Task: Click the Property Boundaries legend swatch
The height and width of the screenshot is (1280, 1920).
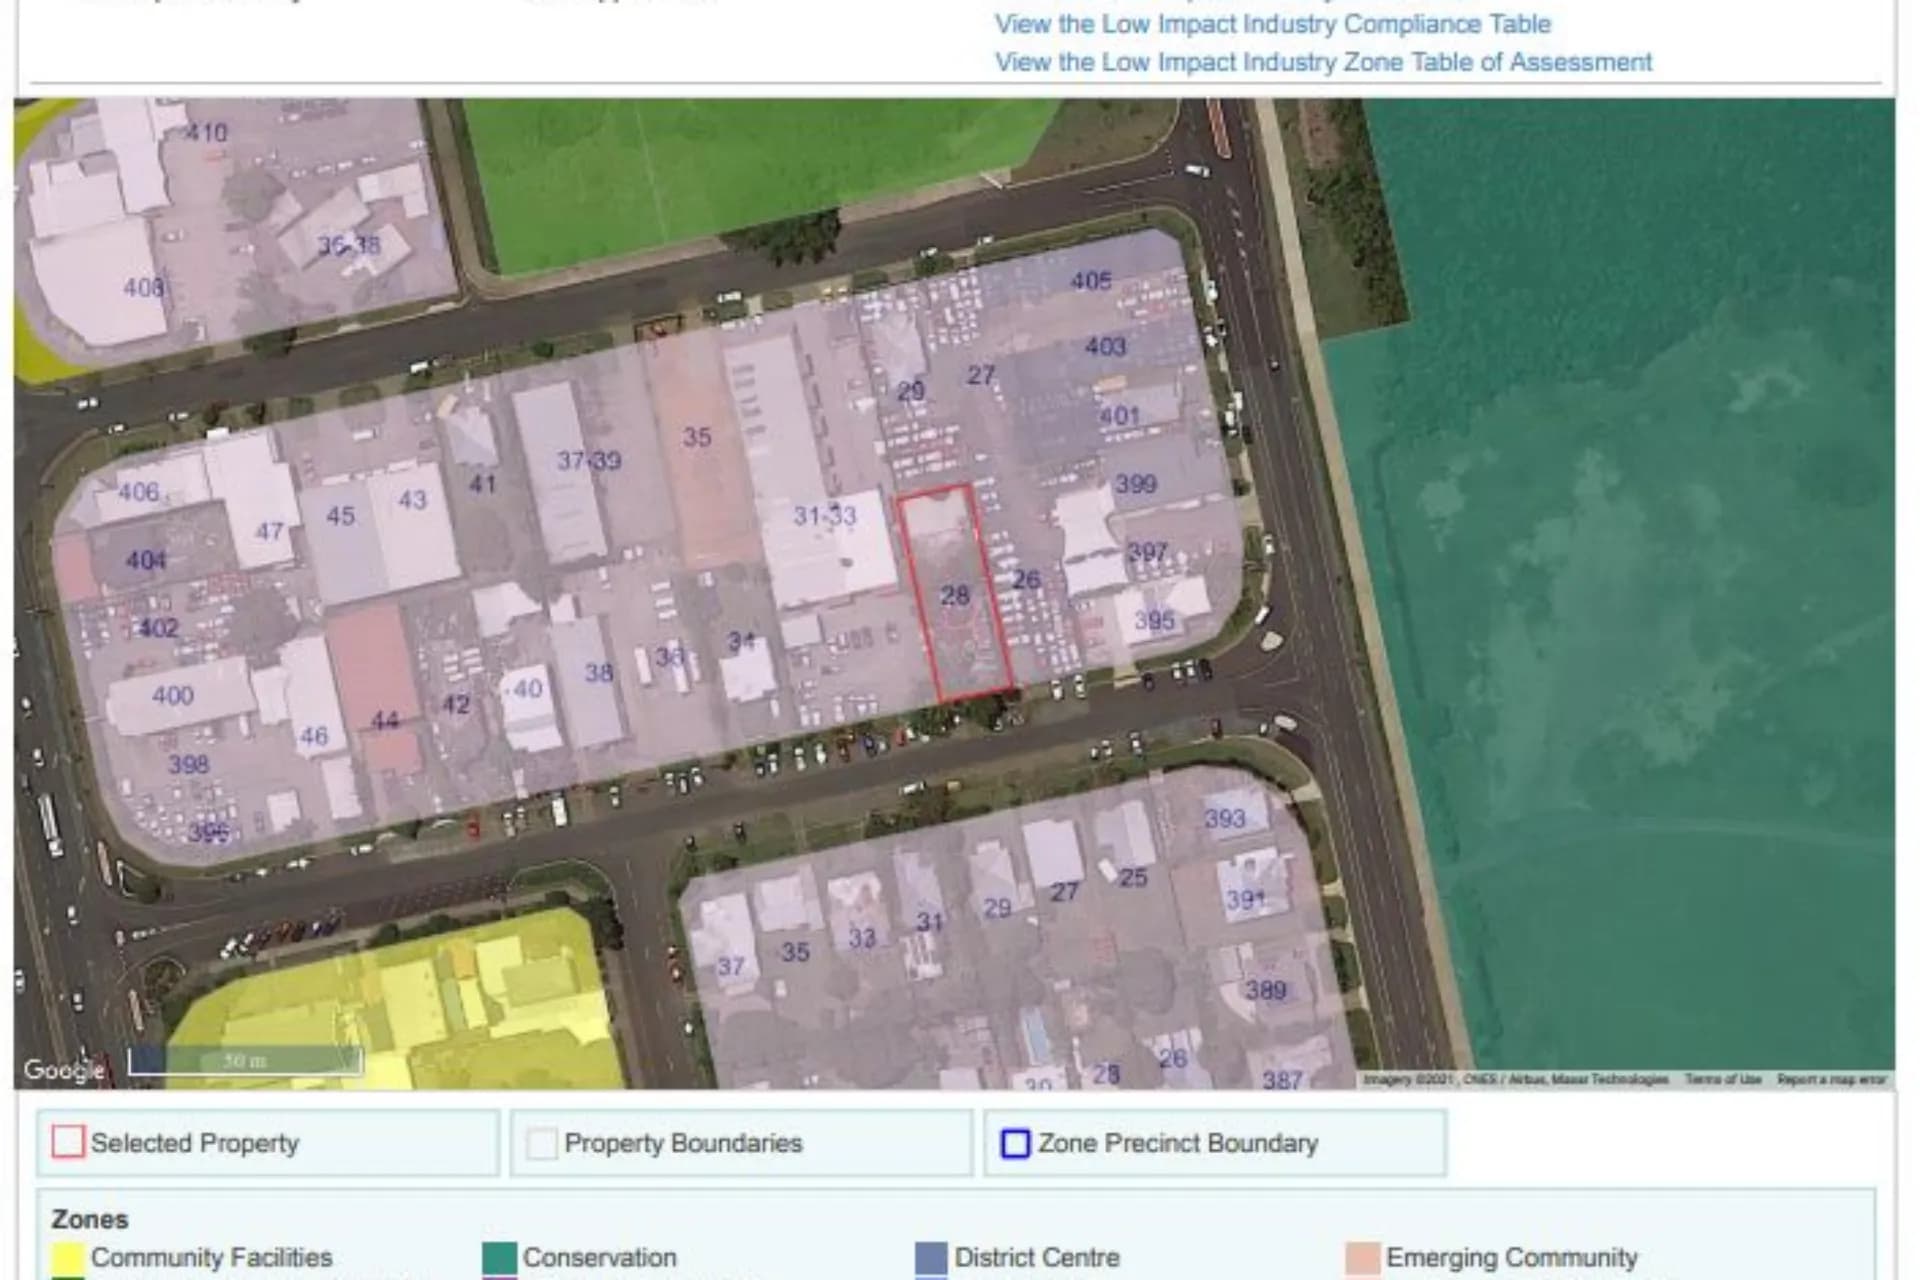Action: coord(542,1142)
